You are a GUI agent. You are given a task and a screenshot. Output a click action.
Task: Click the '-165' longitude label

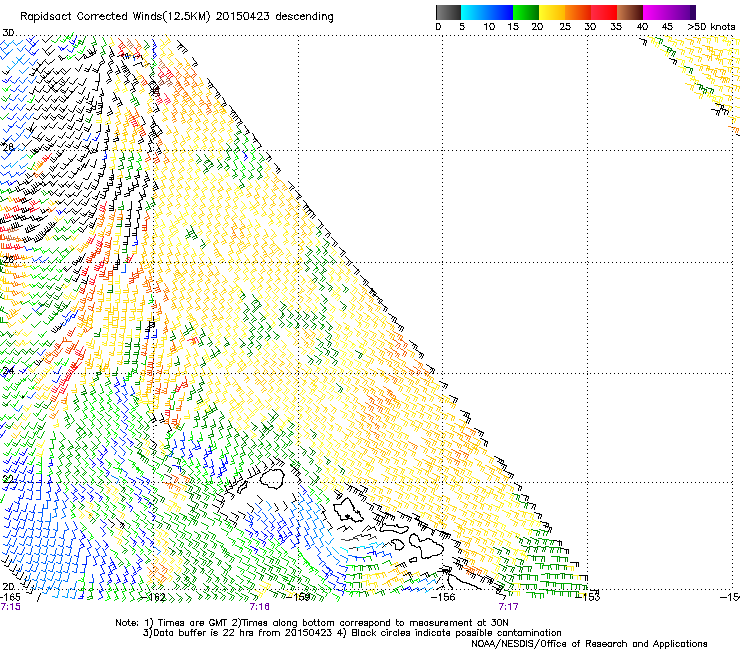pyautogui.click(x=10, y=597)
